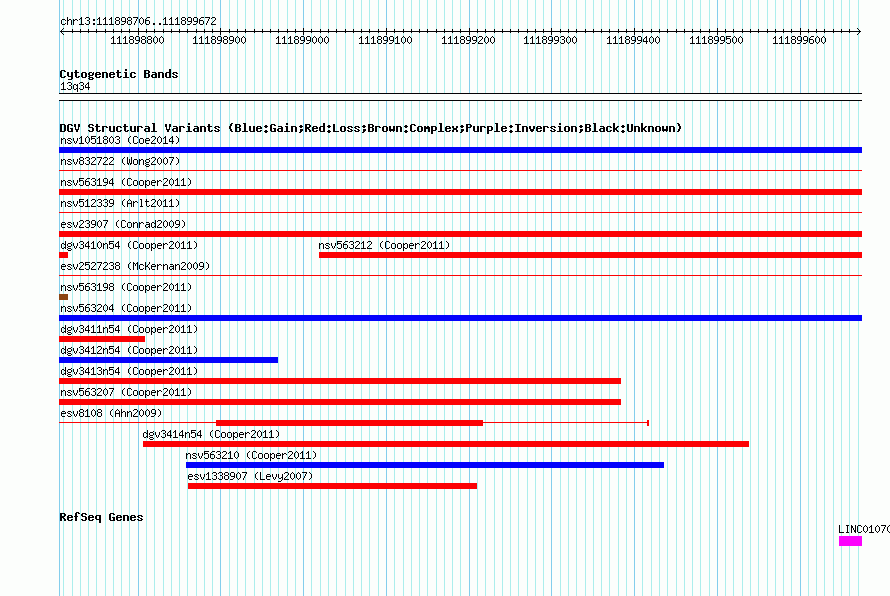
Task: Click the ruler's left arrow end
Action: point(62,31)
